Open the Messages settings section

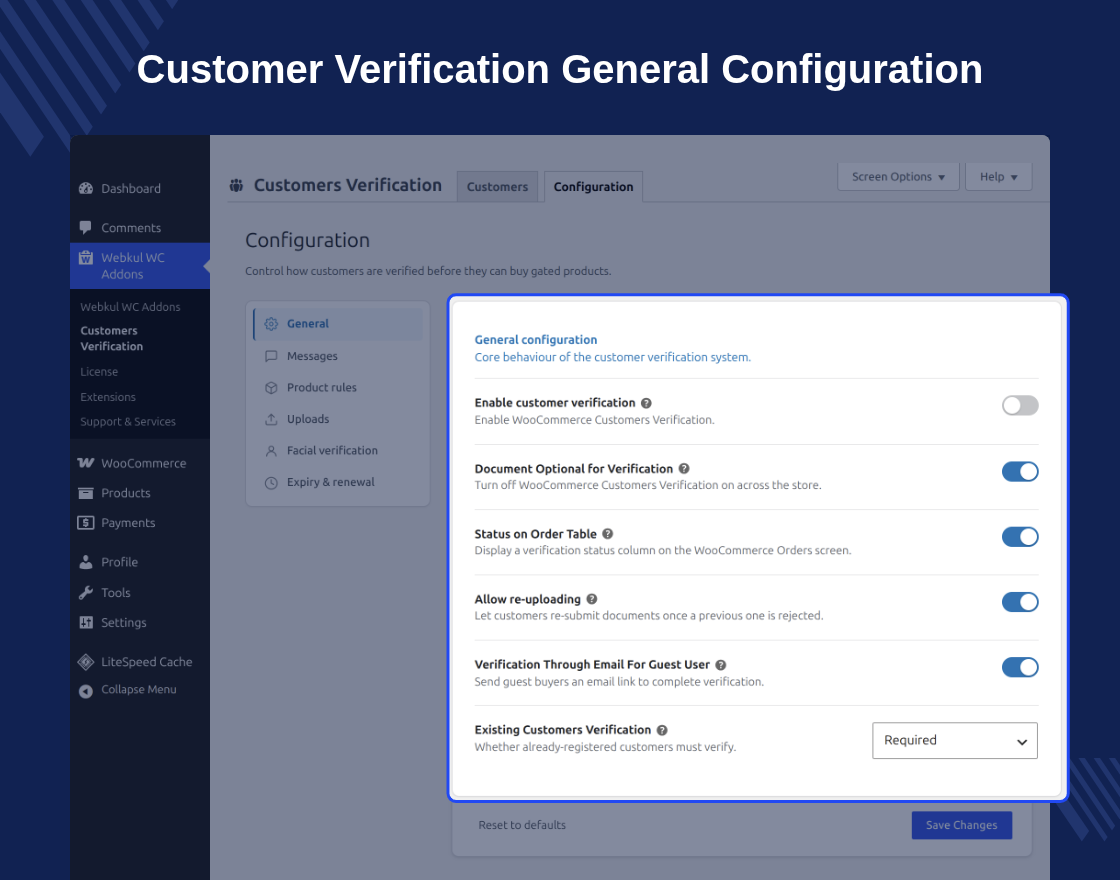pyautogui.click(x=338, y=356)
